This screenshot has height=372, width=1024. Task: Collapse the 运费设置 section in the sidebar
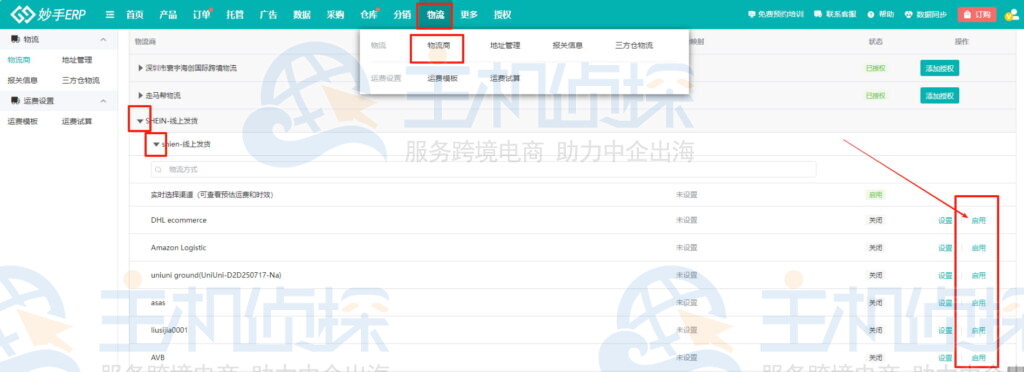coord(103,101)
